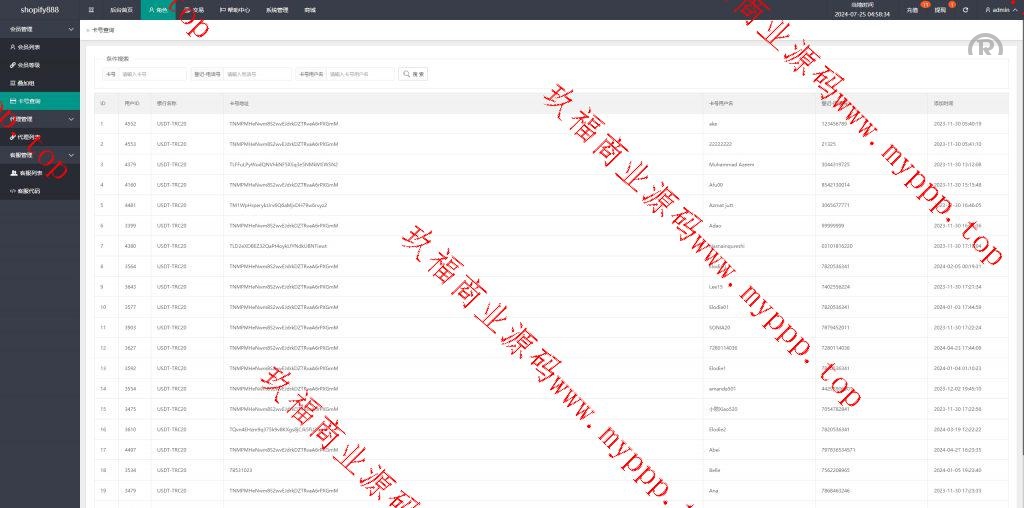The height and width of the screenshot is (508, 1024).
Task: Open 客服列表 in the sidebar
Action: pyautogui.click(x=29, y=173)
